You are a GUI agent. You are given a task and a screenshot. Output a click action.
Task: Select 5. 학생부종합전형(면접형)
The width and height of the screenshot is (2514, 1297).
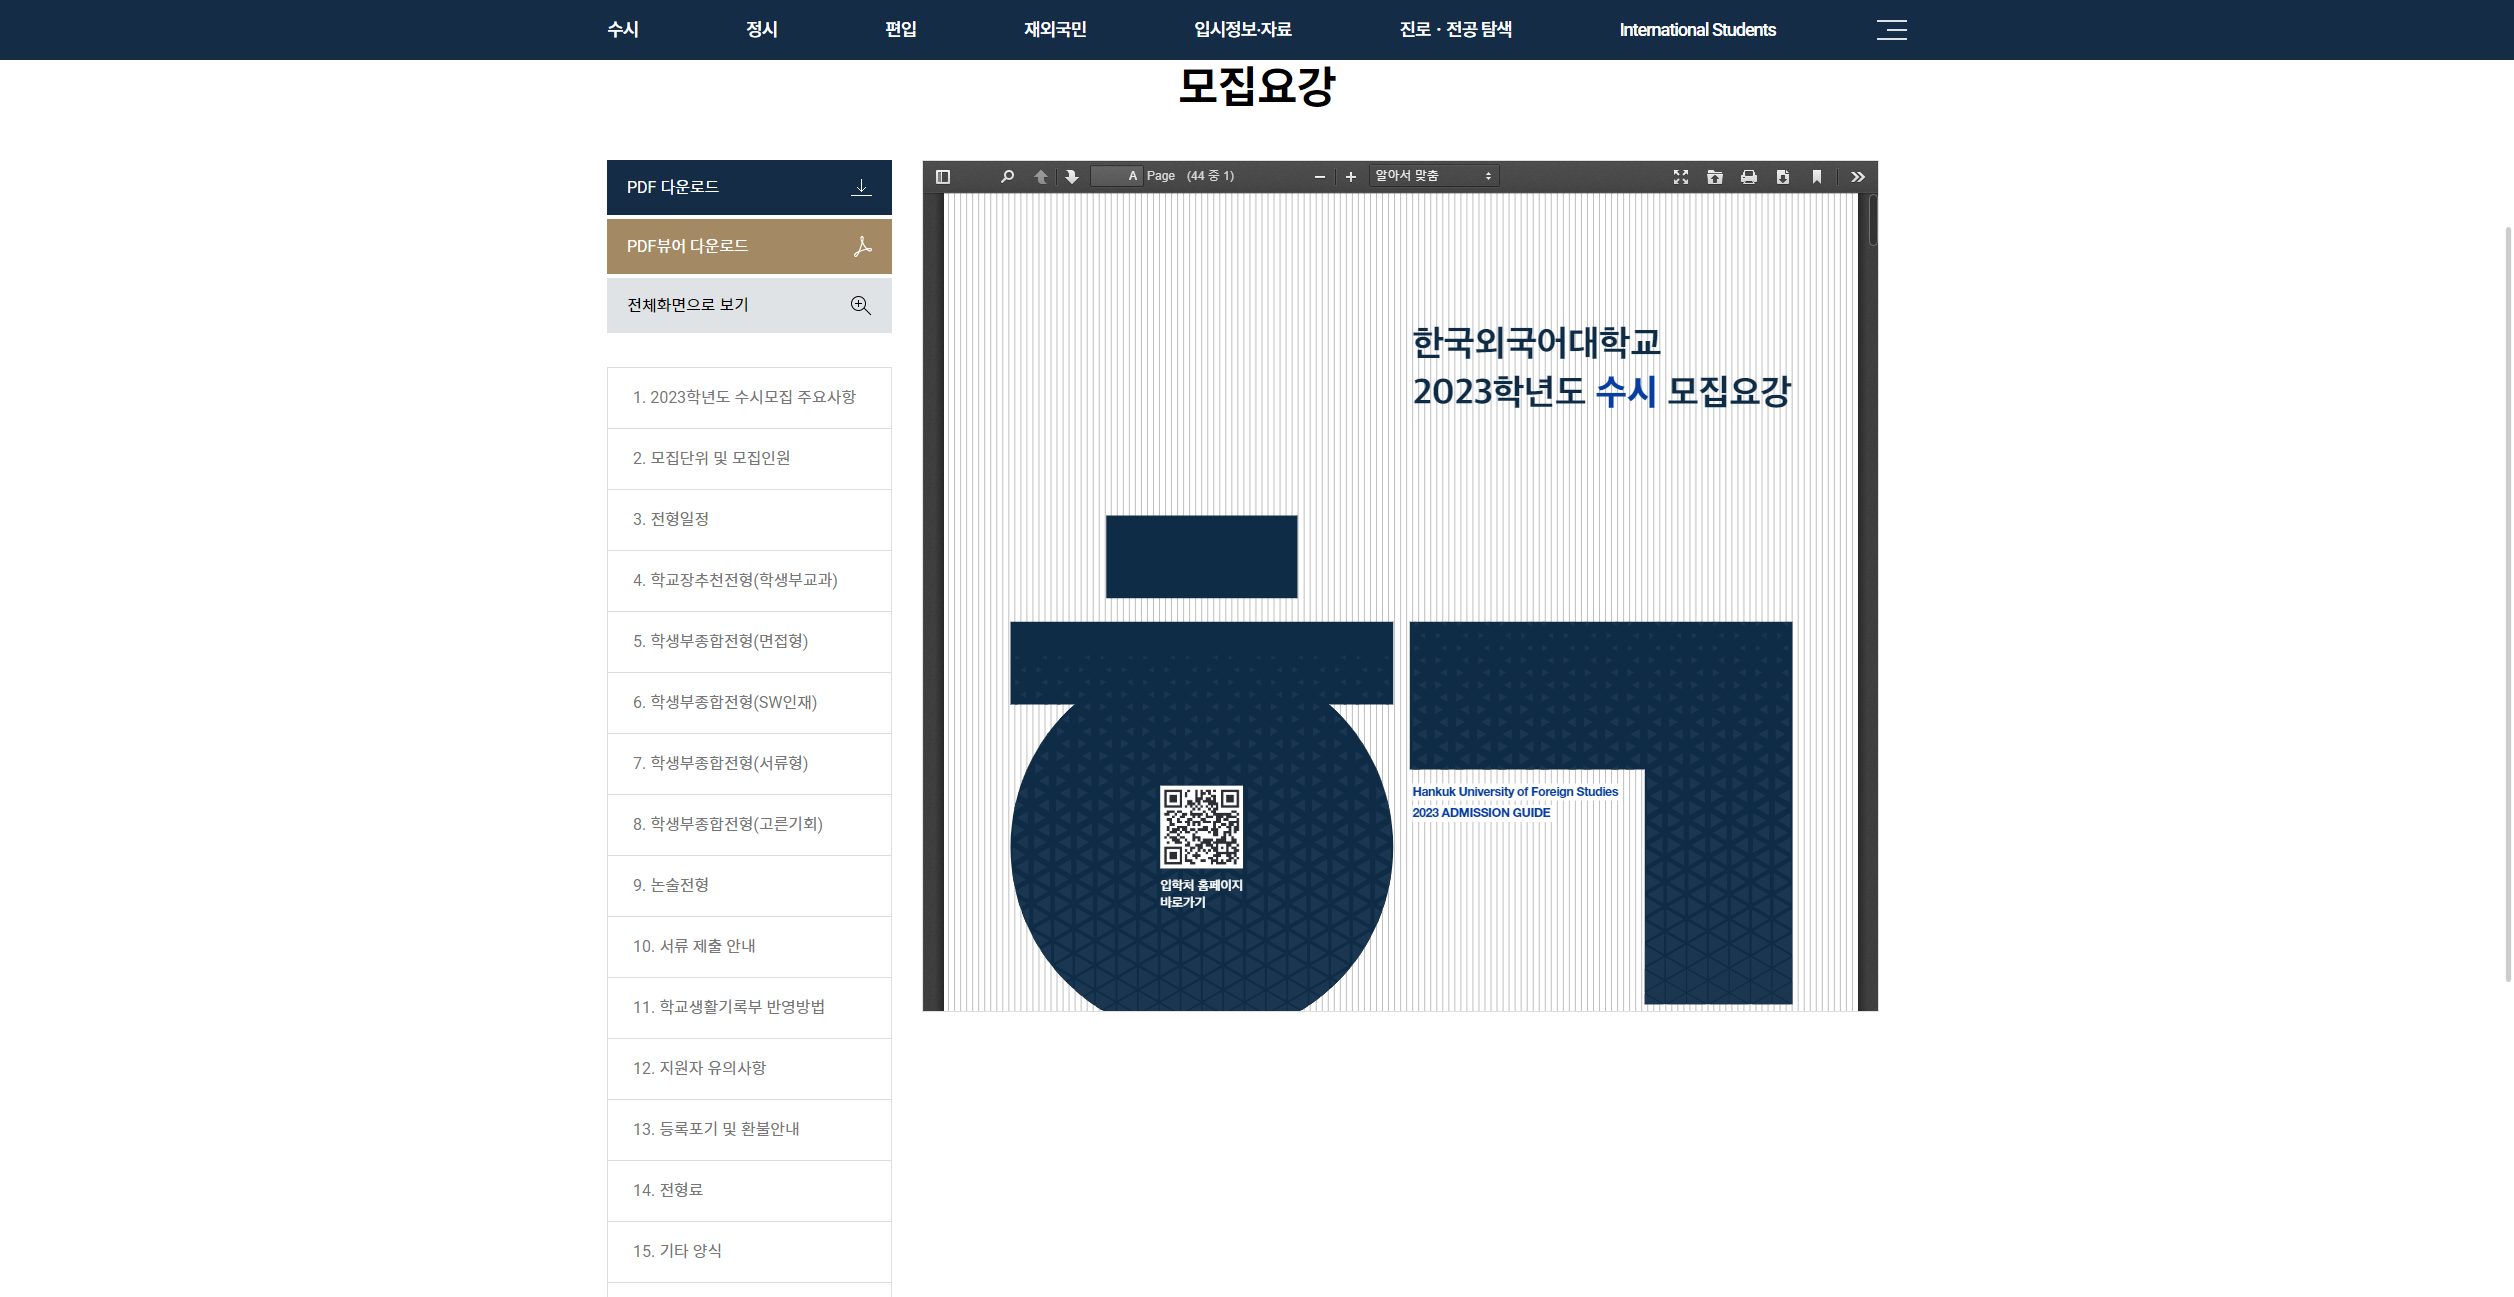[x=749, y=642]
